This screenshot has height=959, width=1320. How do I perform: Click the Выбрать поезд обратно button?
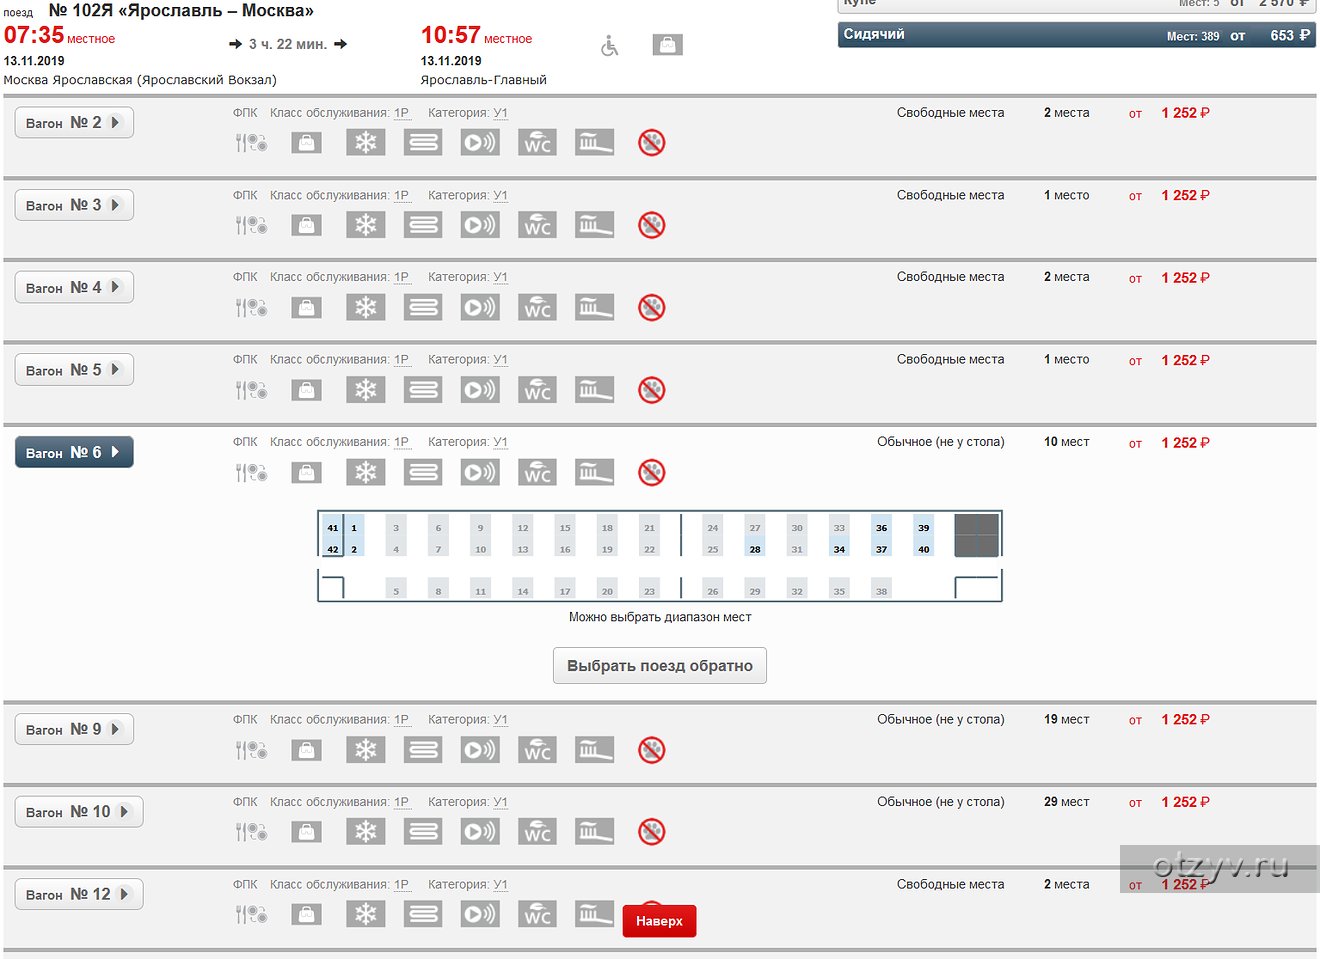[x=659, y=666]
